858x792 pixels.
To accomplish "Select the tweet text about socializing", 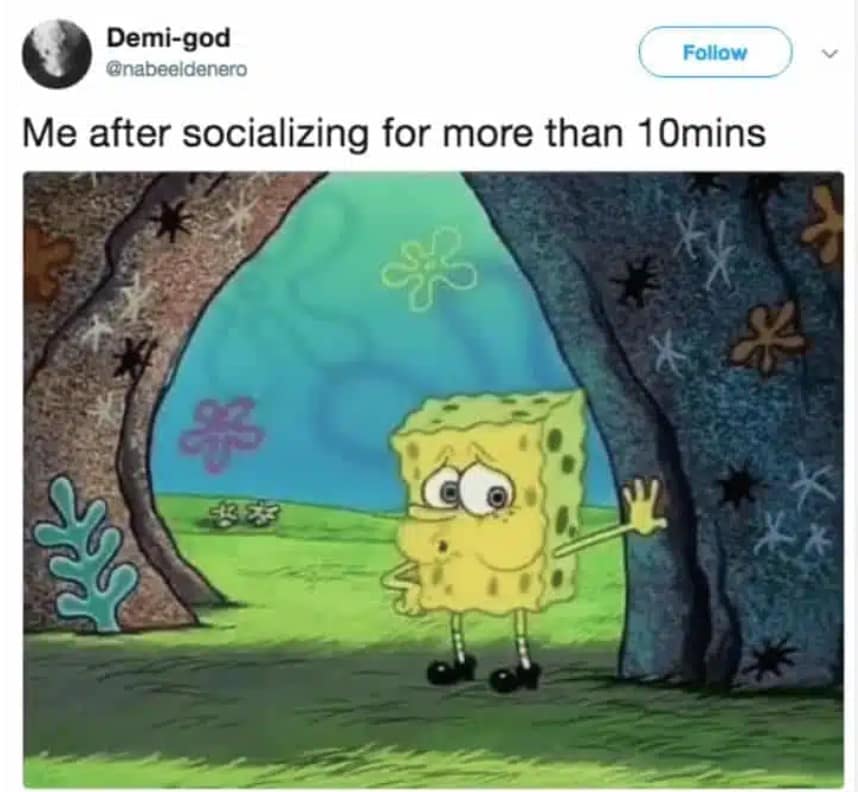I will (393, 133).
